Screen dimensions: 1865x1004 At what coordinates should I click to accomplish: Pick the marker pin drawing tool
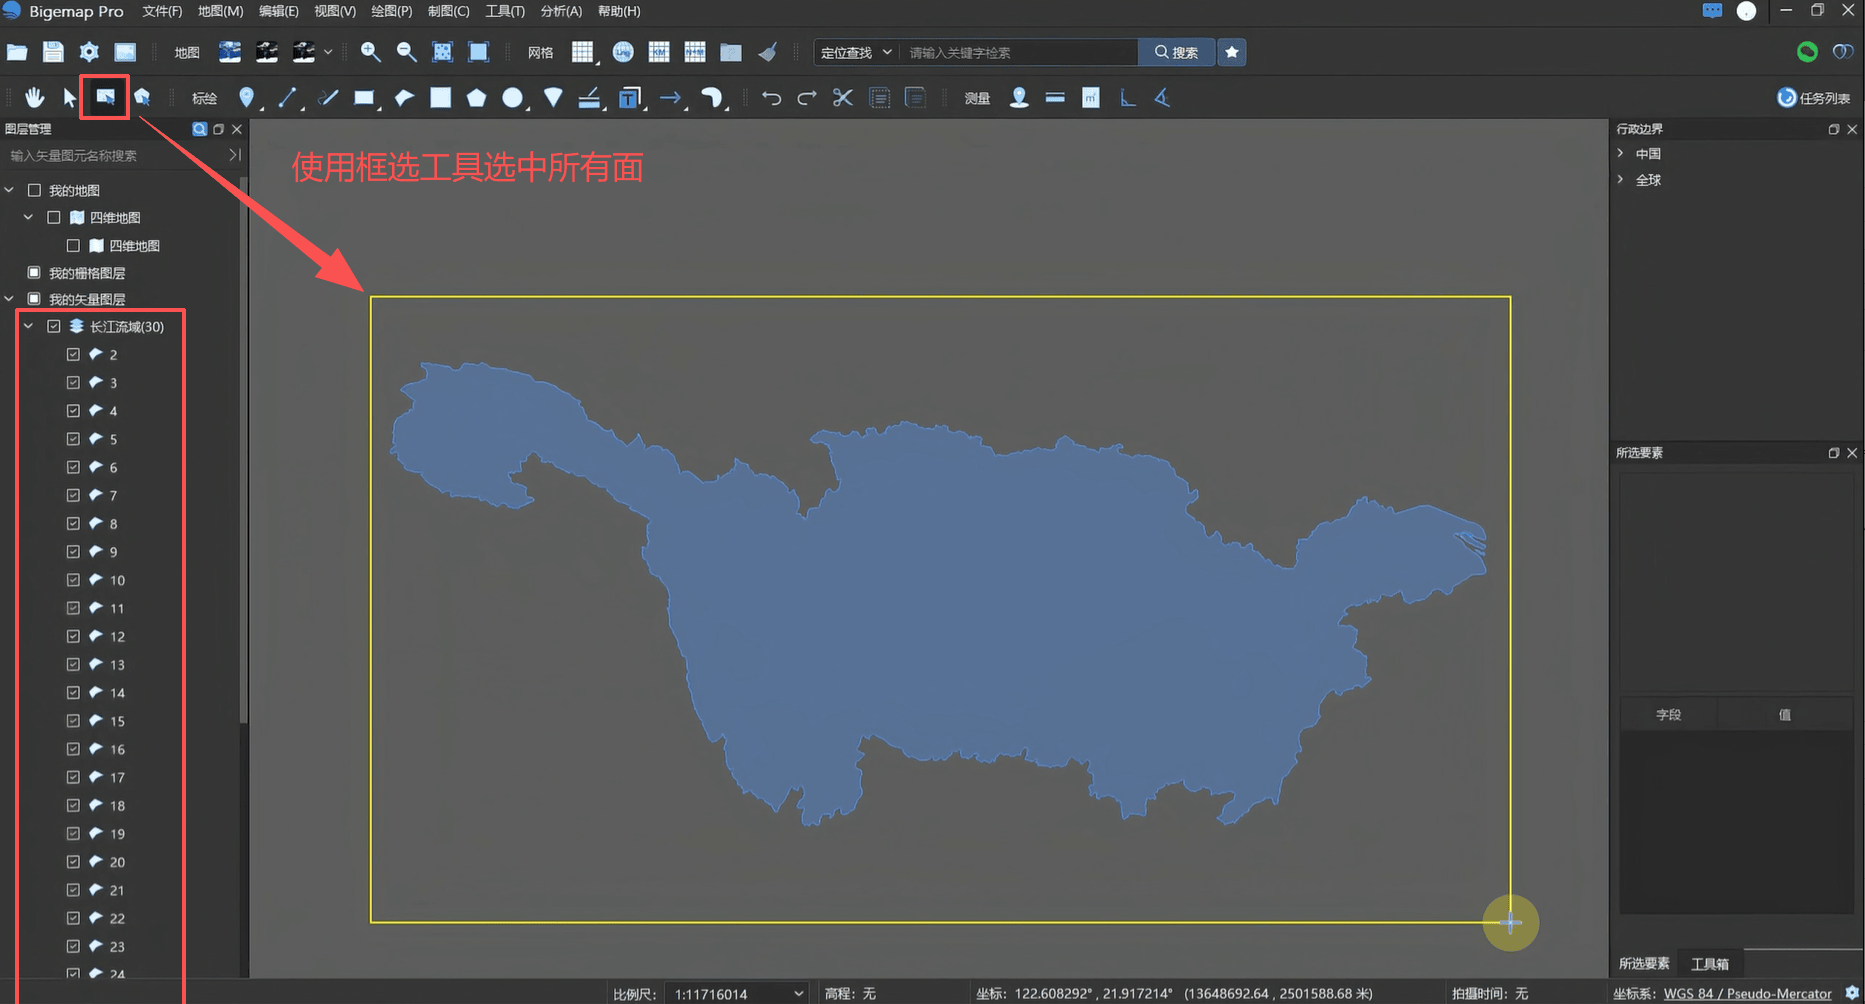pyautogui.click(x=247, y=97)
